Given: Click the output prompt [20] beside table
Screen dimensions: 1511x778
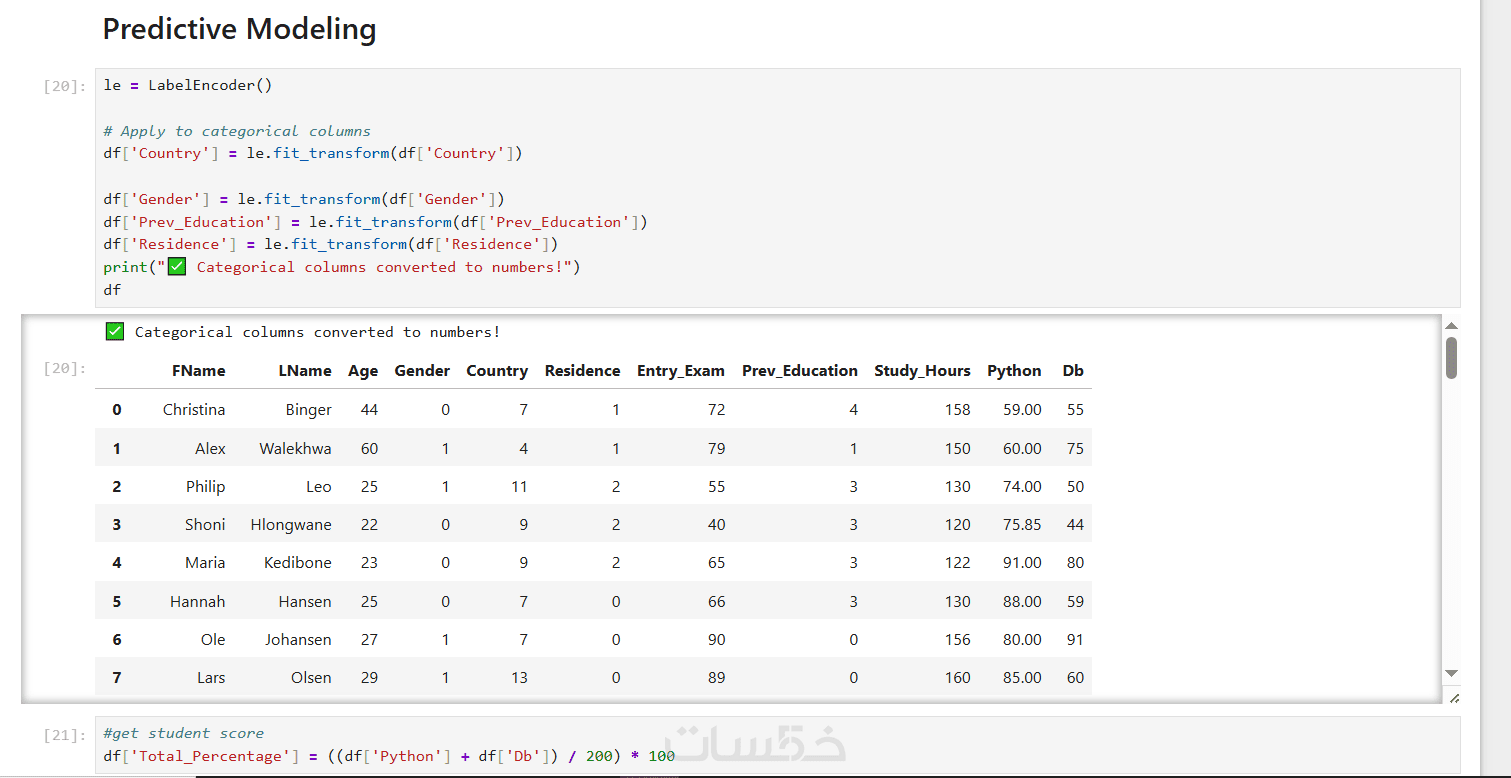Looking at the screenshot, I should (65, 368).
